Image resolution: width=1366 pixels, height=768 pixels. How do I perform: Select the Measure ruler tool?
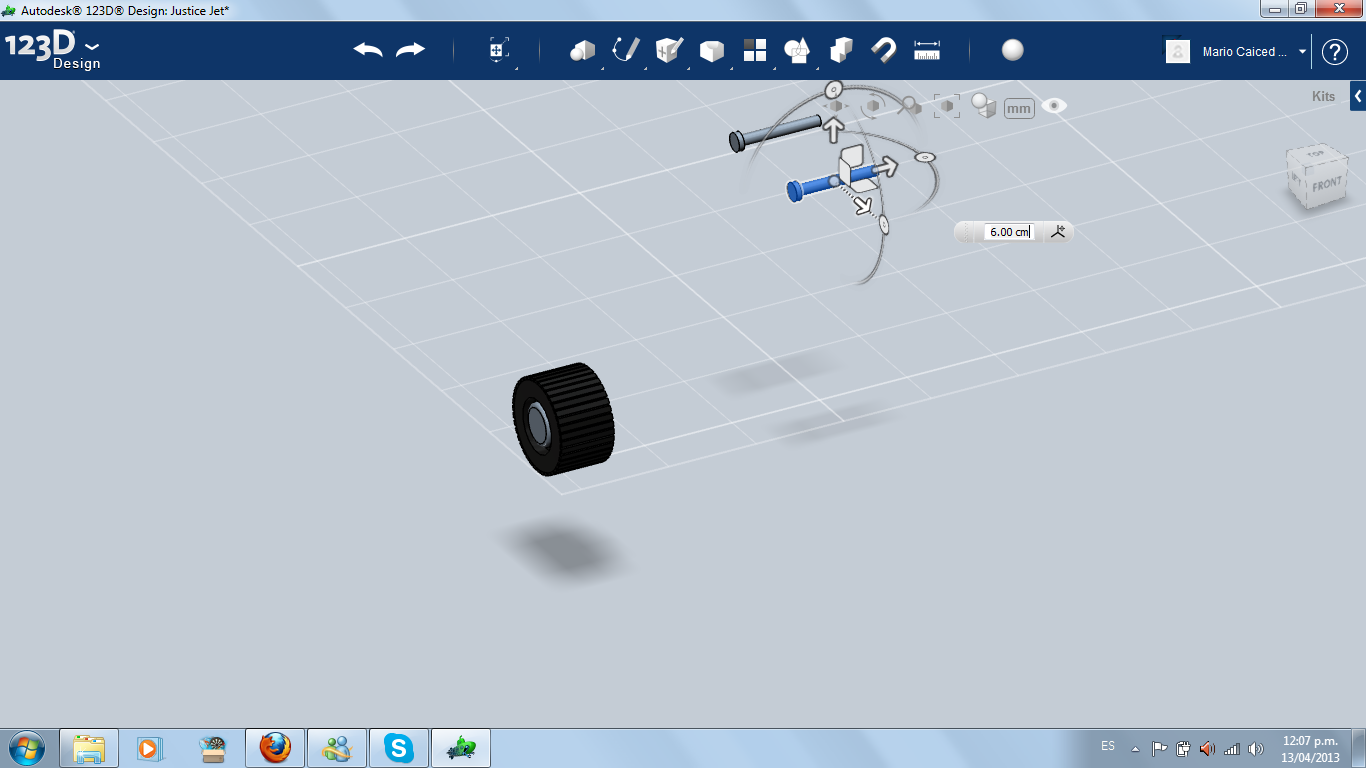(927, 50)
